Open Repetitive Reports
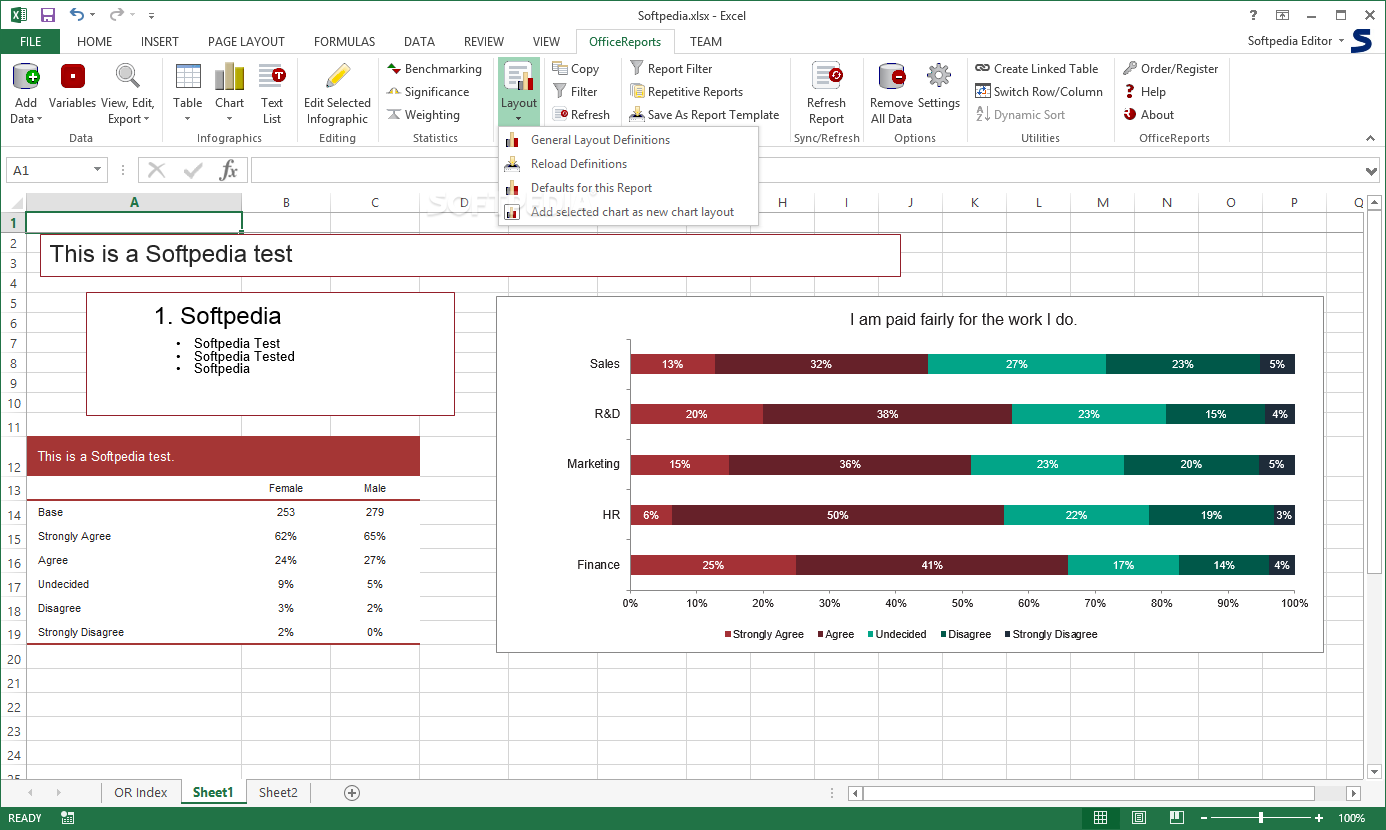1386x830 pixels. coord(686,92)
